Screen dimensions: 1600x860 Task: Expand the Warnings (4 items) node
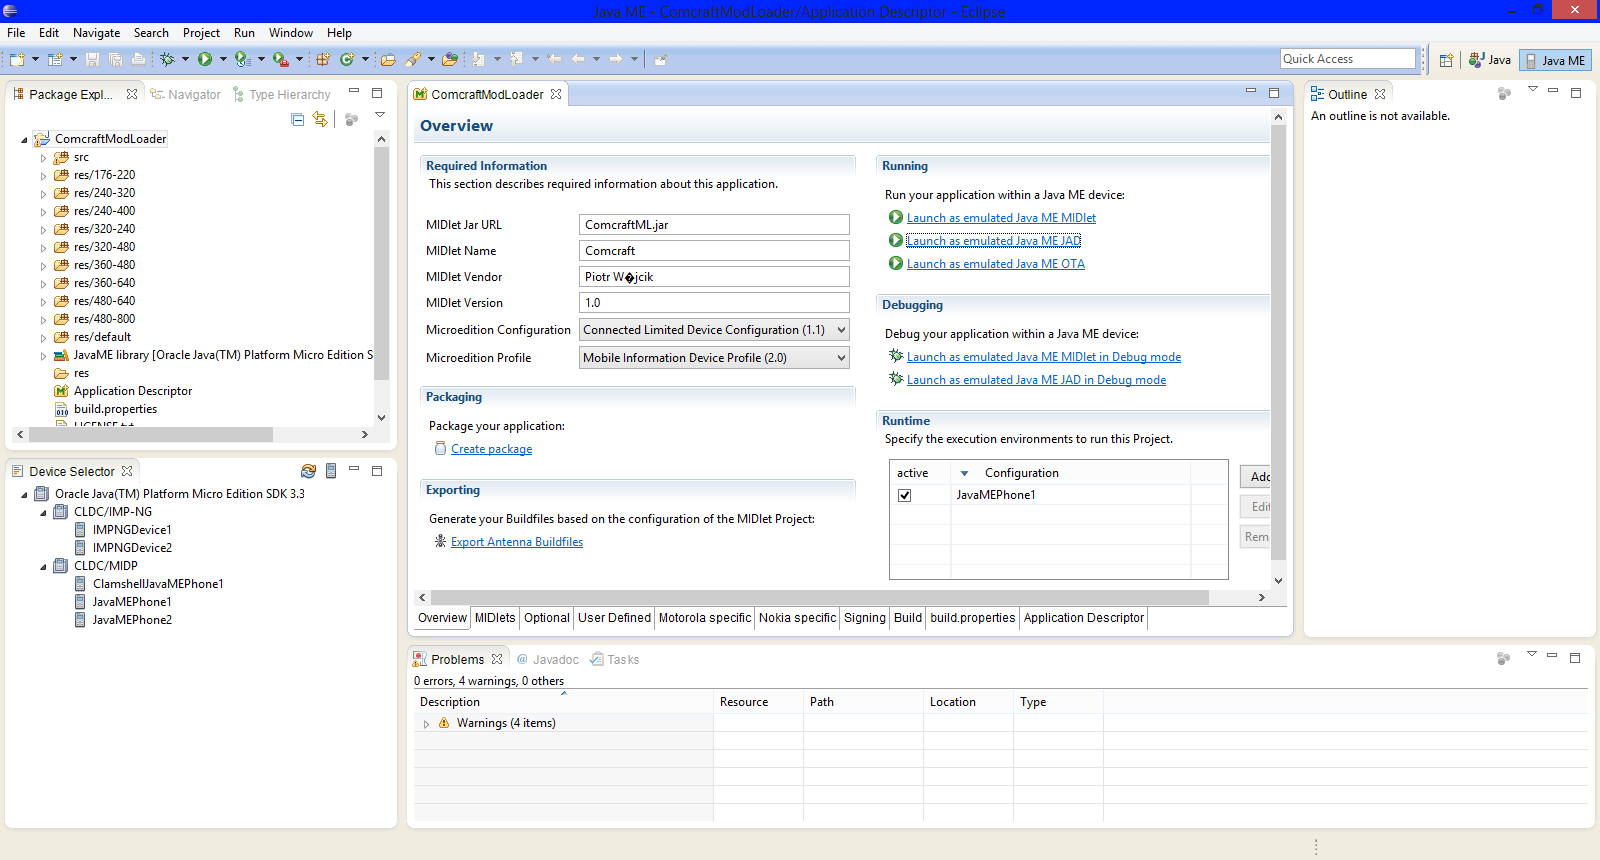pyautogui.click(x=426, y=724)
